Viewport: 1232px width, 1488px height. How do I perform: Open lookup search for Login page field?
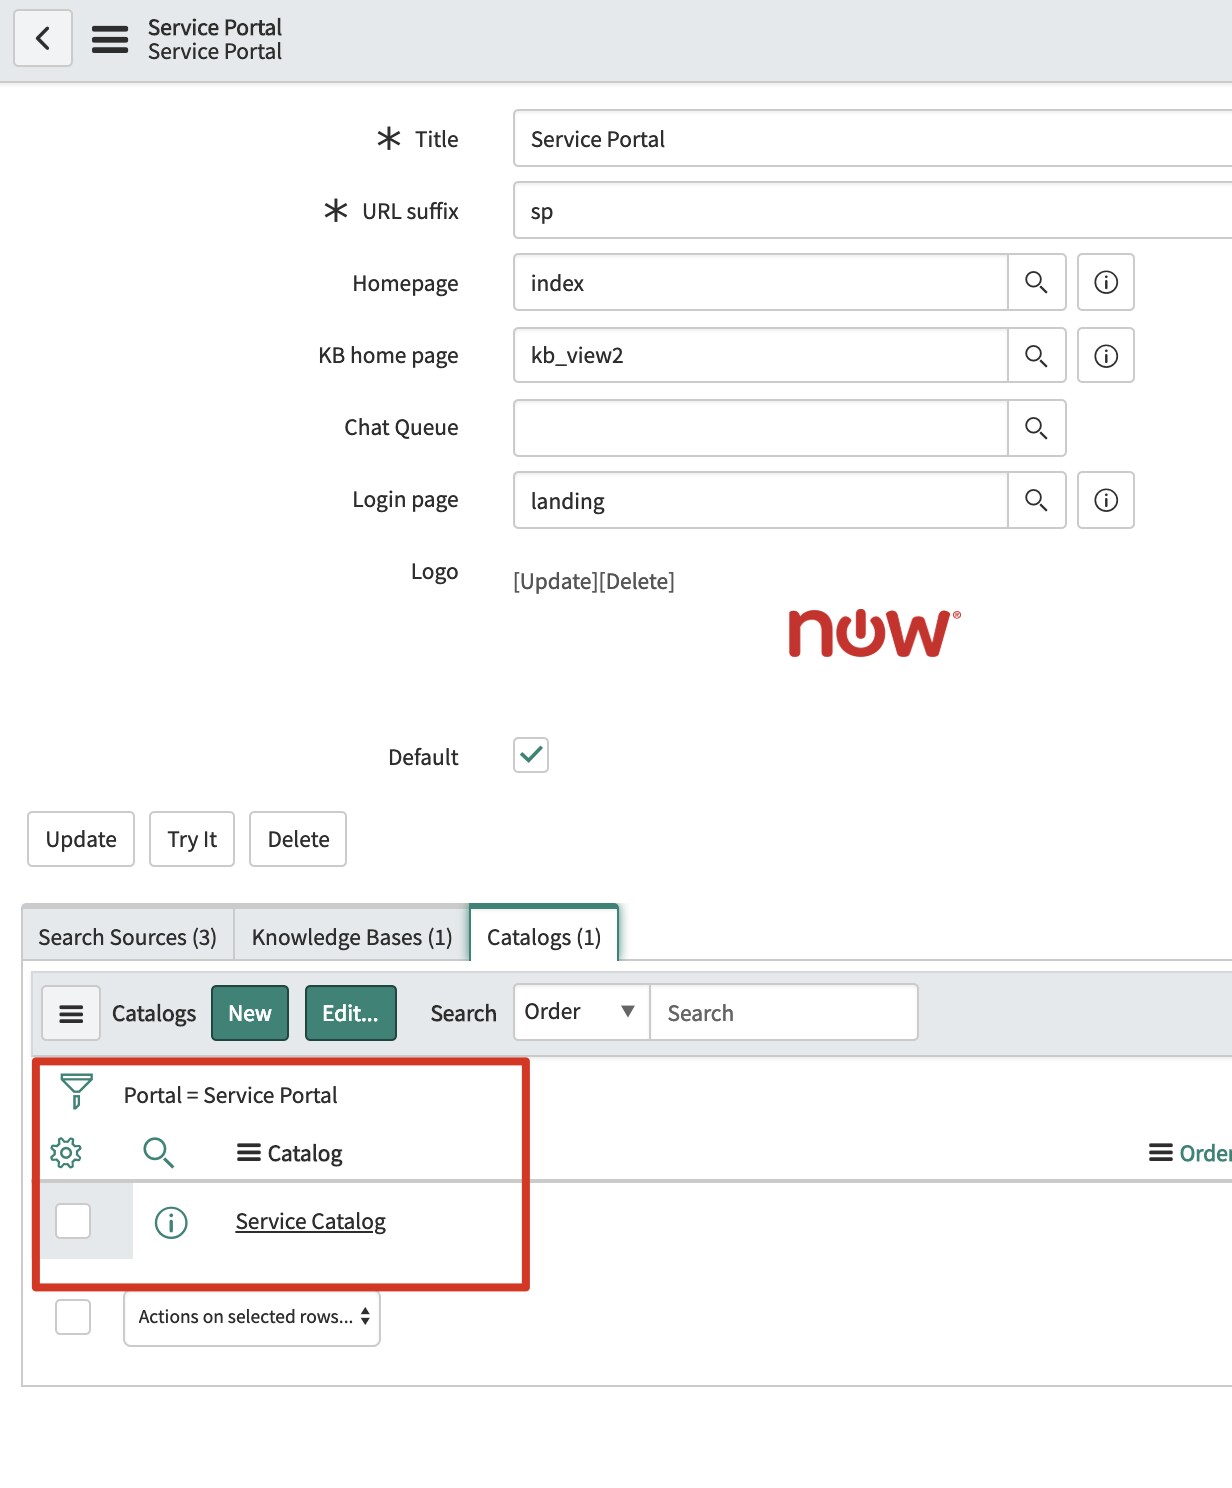click(x=1036, y=500)
